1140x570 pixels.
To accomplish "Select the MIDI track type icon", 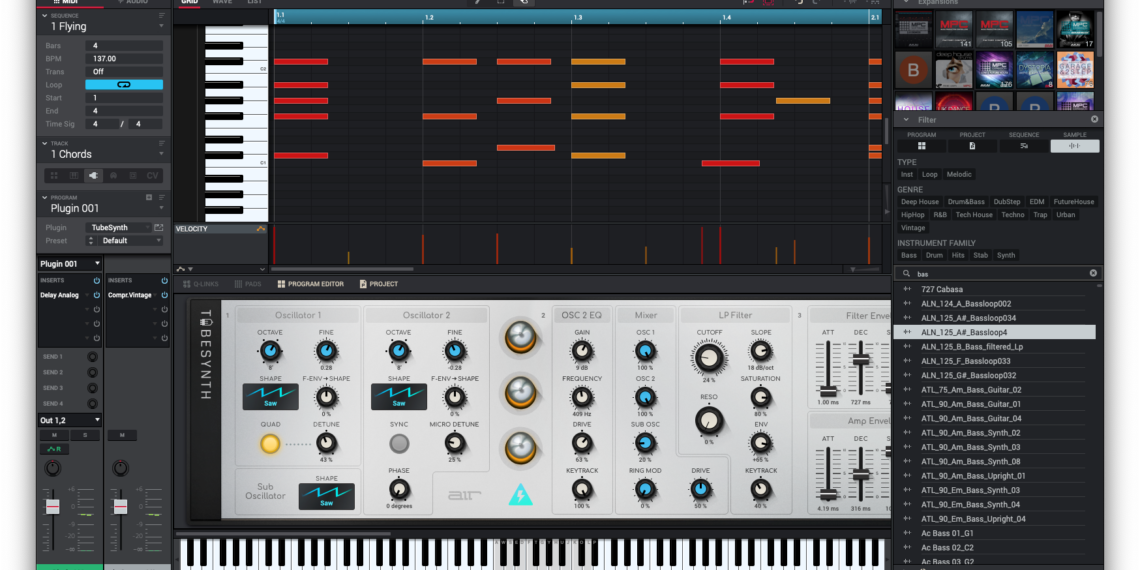I will pos(113,175).
